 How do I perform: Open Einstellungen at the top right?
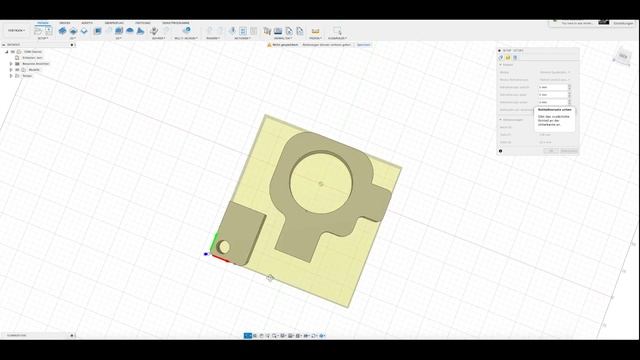623,23
